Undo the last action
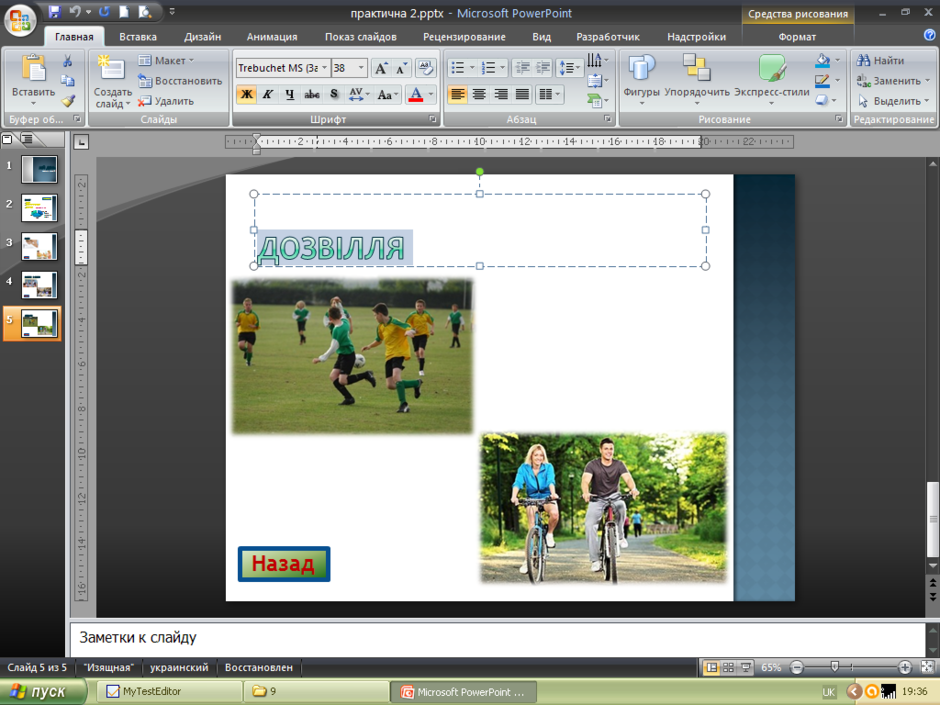940x705 pixels. point(74,12)
